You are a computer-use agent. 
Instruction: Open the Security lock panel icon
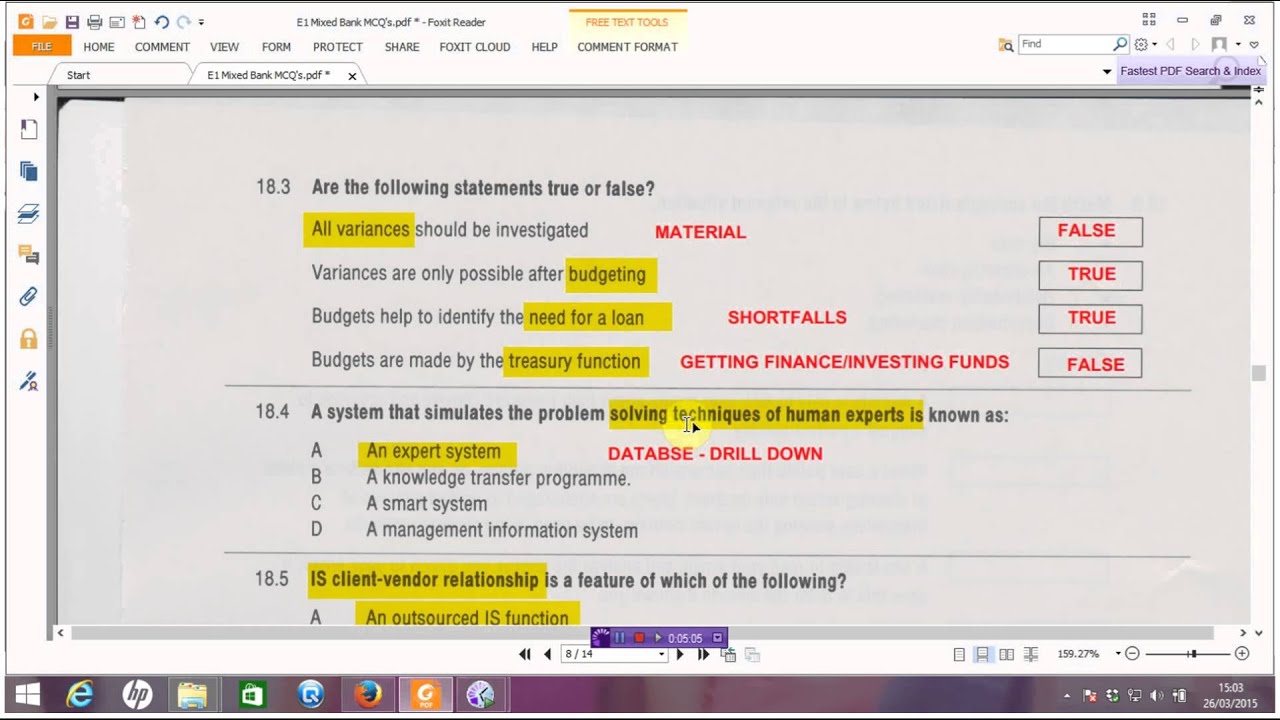(x=29, y=338)
